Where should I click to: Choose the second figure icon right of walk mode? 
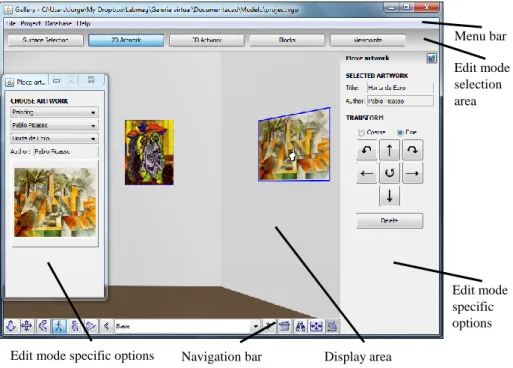[x=75, y=326]
